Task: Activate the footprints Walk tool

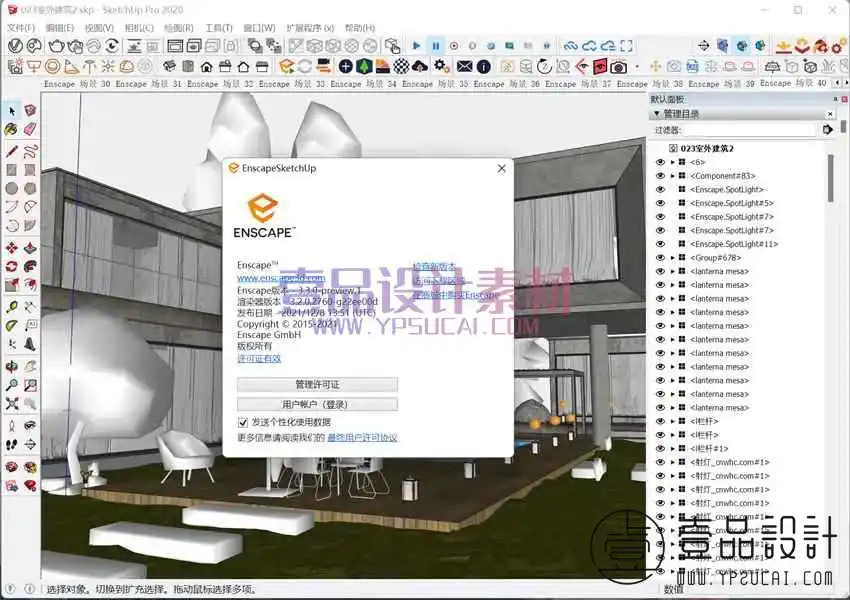Action: point(11,444)
